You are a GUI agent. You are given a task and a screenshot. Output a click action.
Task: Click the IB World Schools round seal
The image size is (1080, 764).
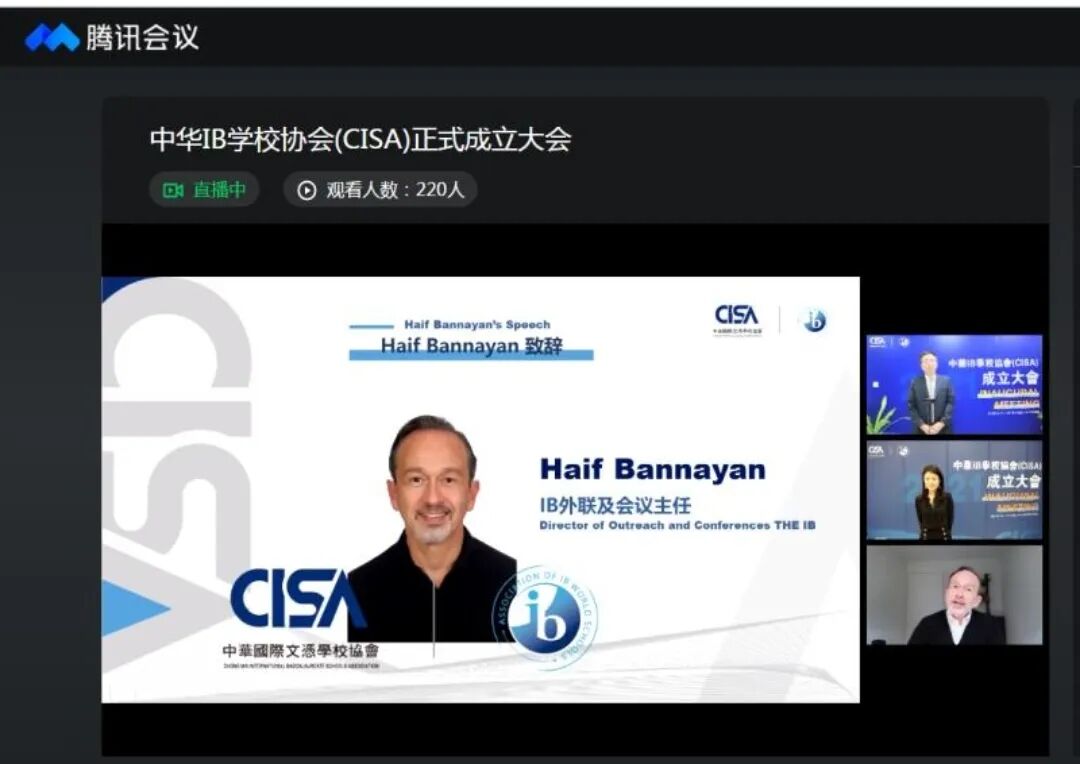click(x=544, y=617)
